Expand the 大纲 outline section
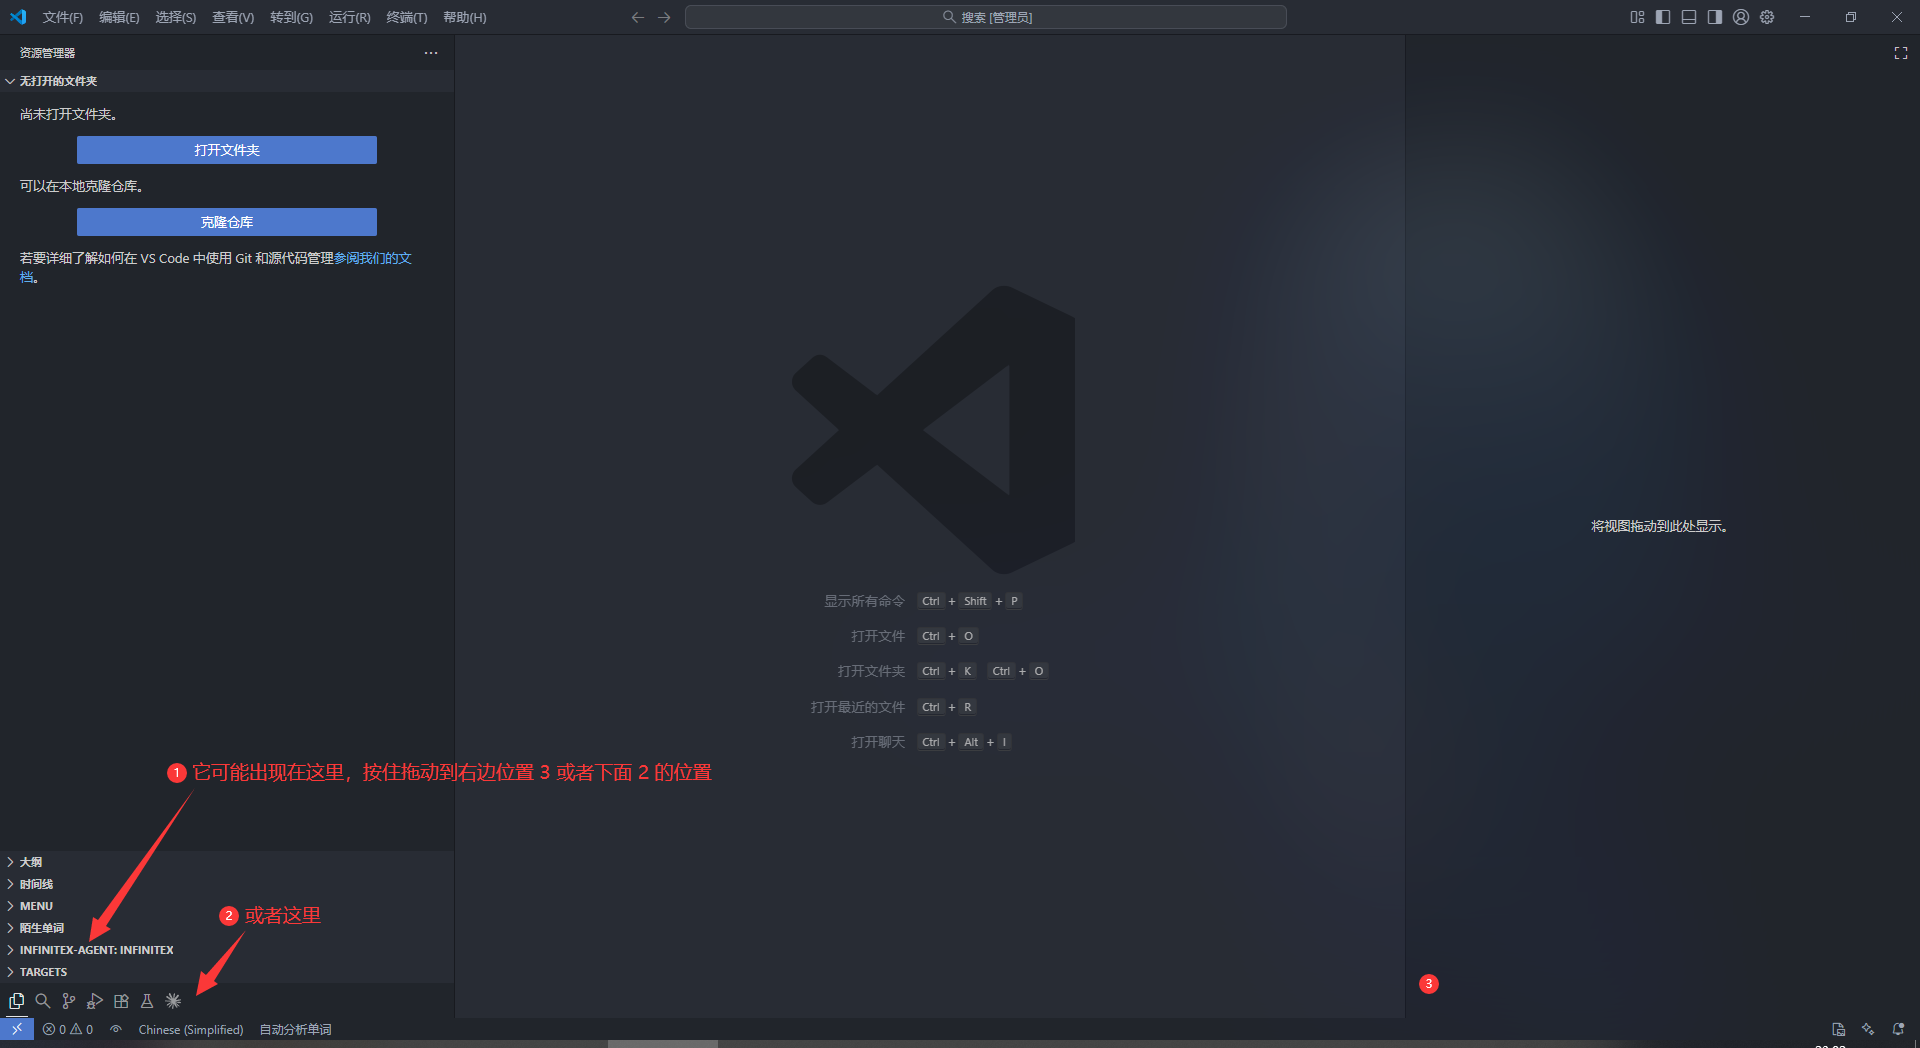This screenshot has width=1920, height=1048. point(31,862)
